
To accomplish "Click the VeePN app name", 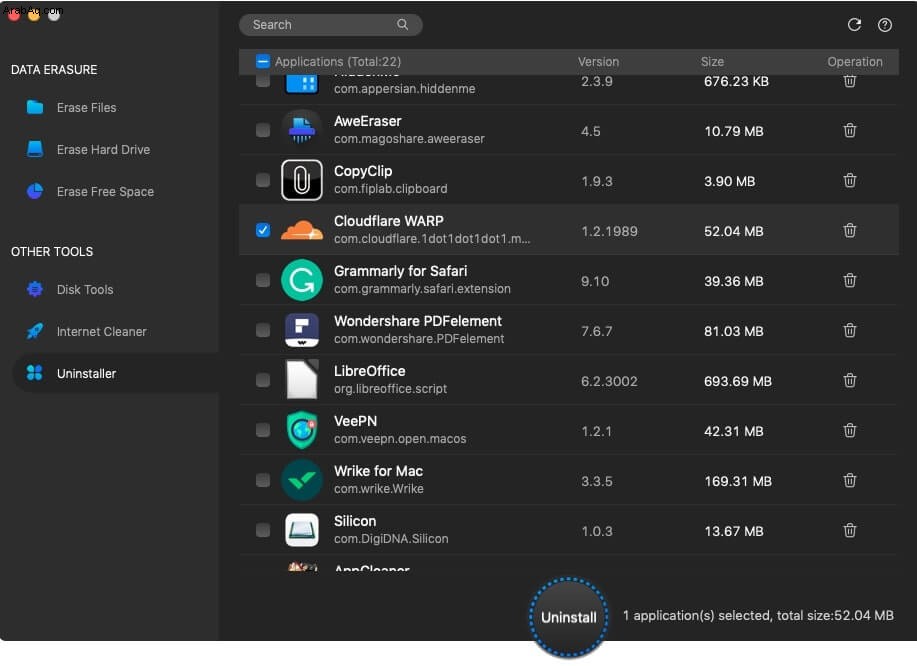I will point(356,421).
